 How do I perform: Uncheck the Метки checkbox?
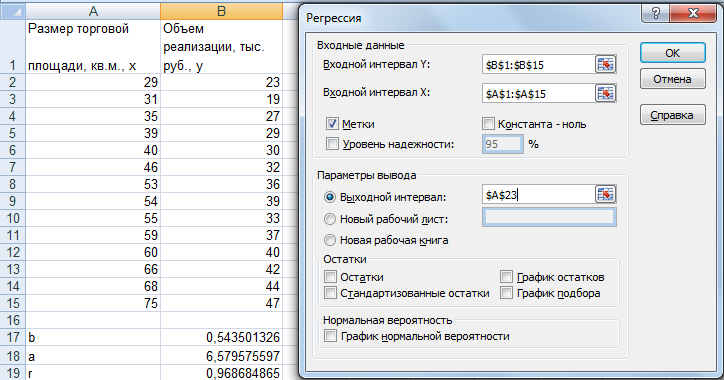(x=332, y=124)
